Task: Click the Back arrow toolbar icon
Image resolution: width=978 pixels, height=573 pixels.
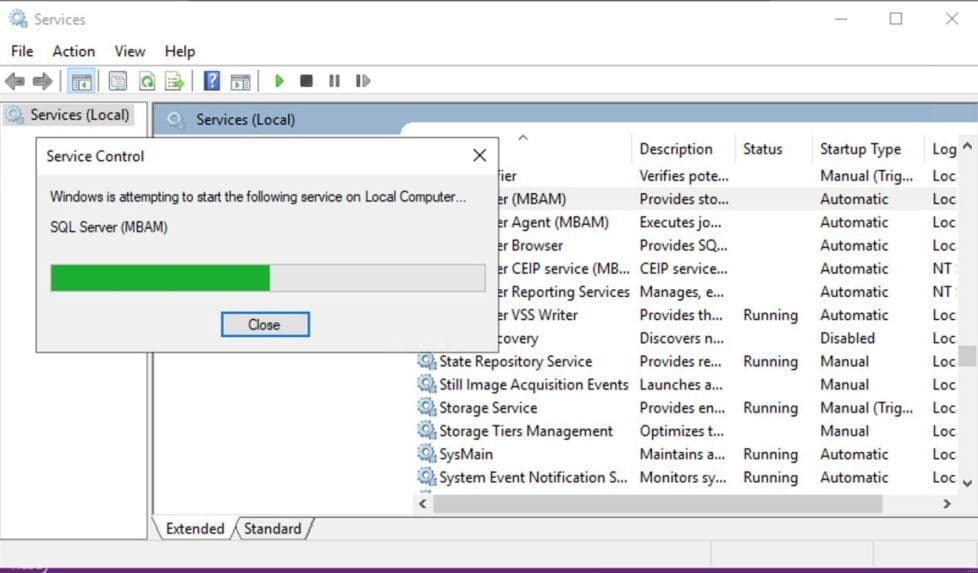Action: pyautogui.click(x=14, y=81)
